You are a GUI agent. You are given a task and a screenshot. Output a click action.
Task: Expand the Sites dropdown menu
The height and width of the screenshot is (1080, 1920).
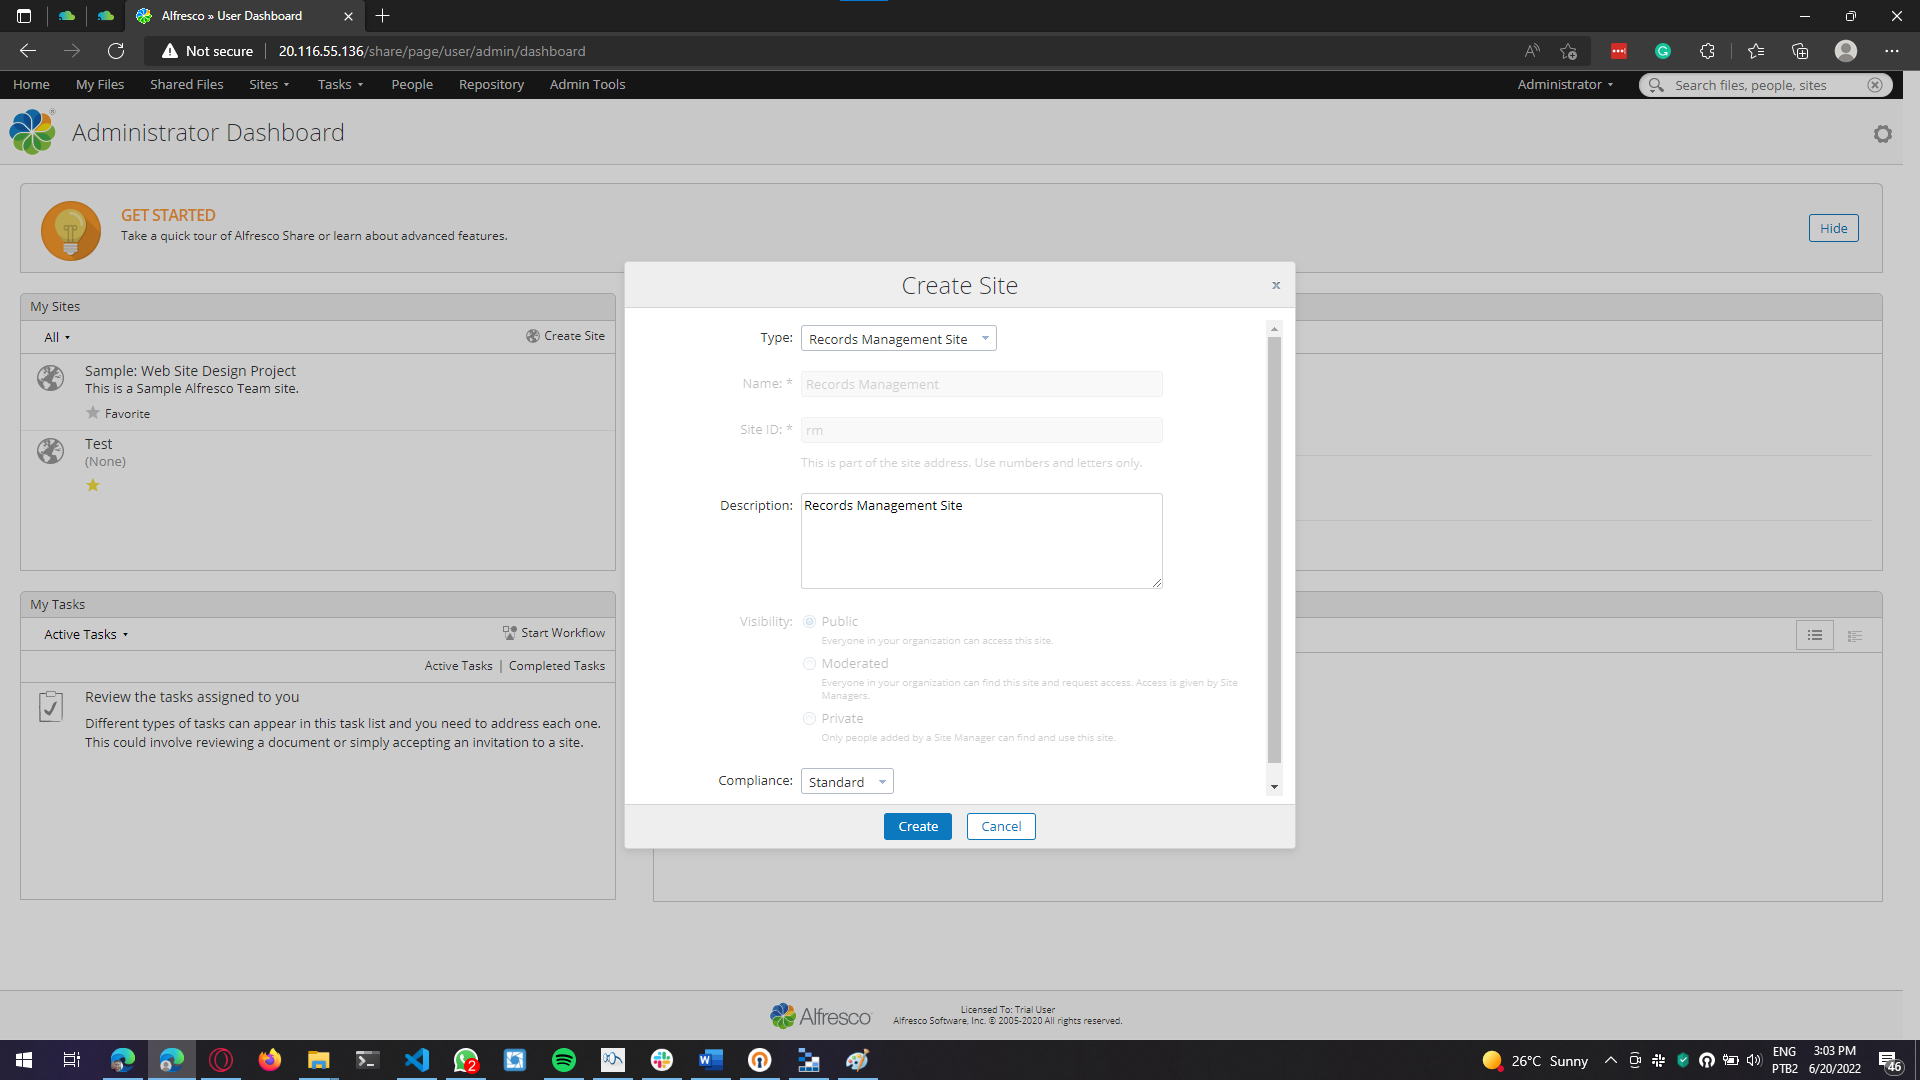click(269, 85)
